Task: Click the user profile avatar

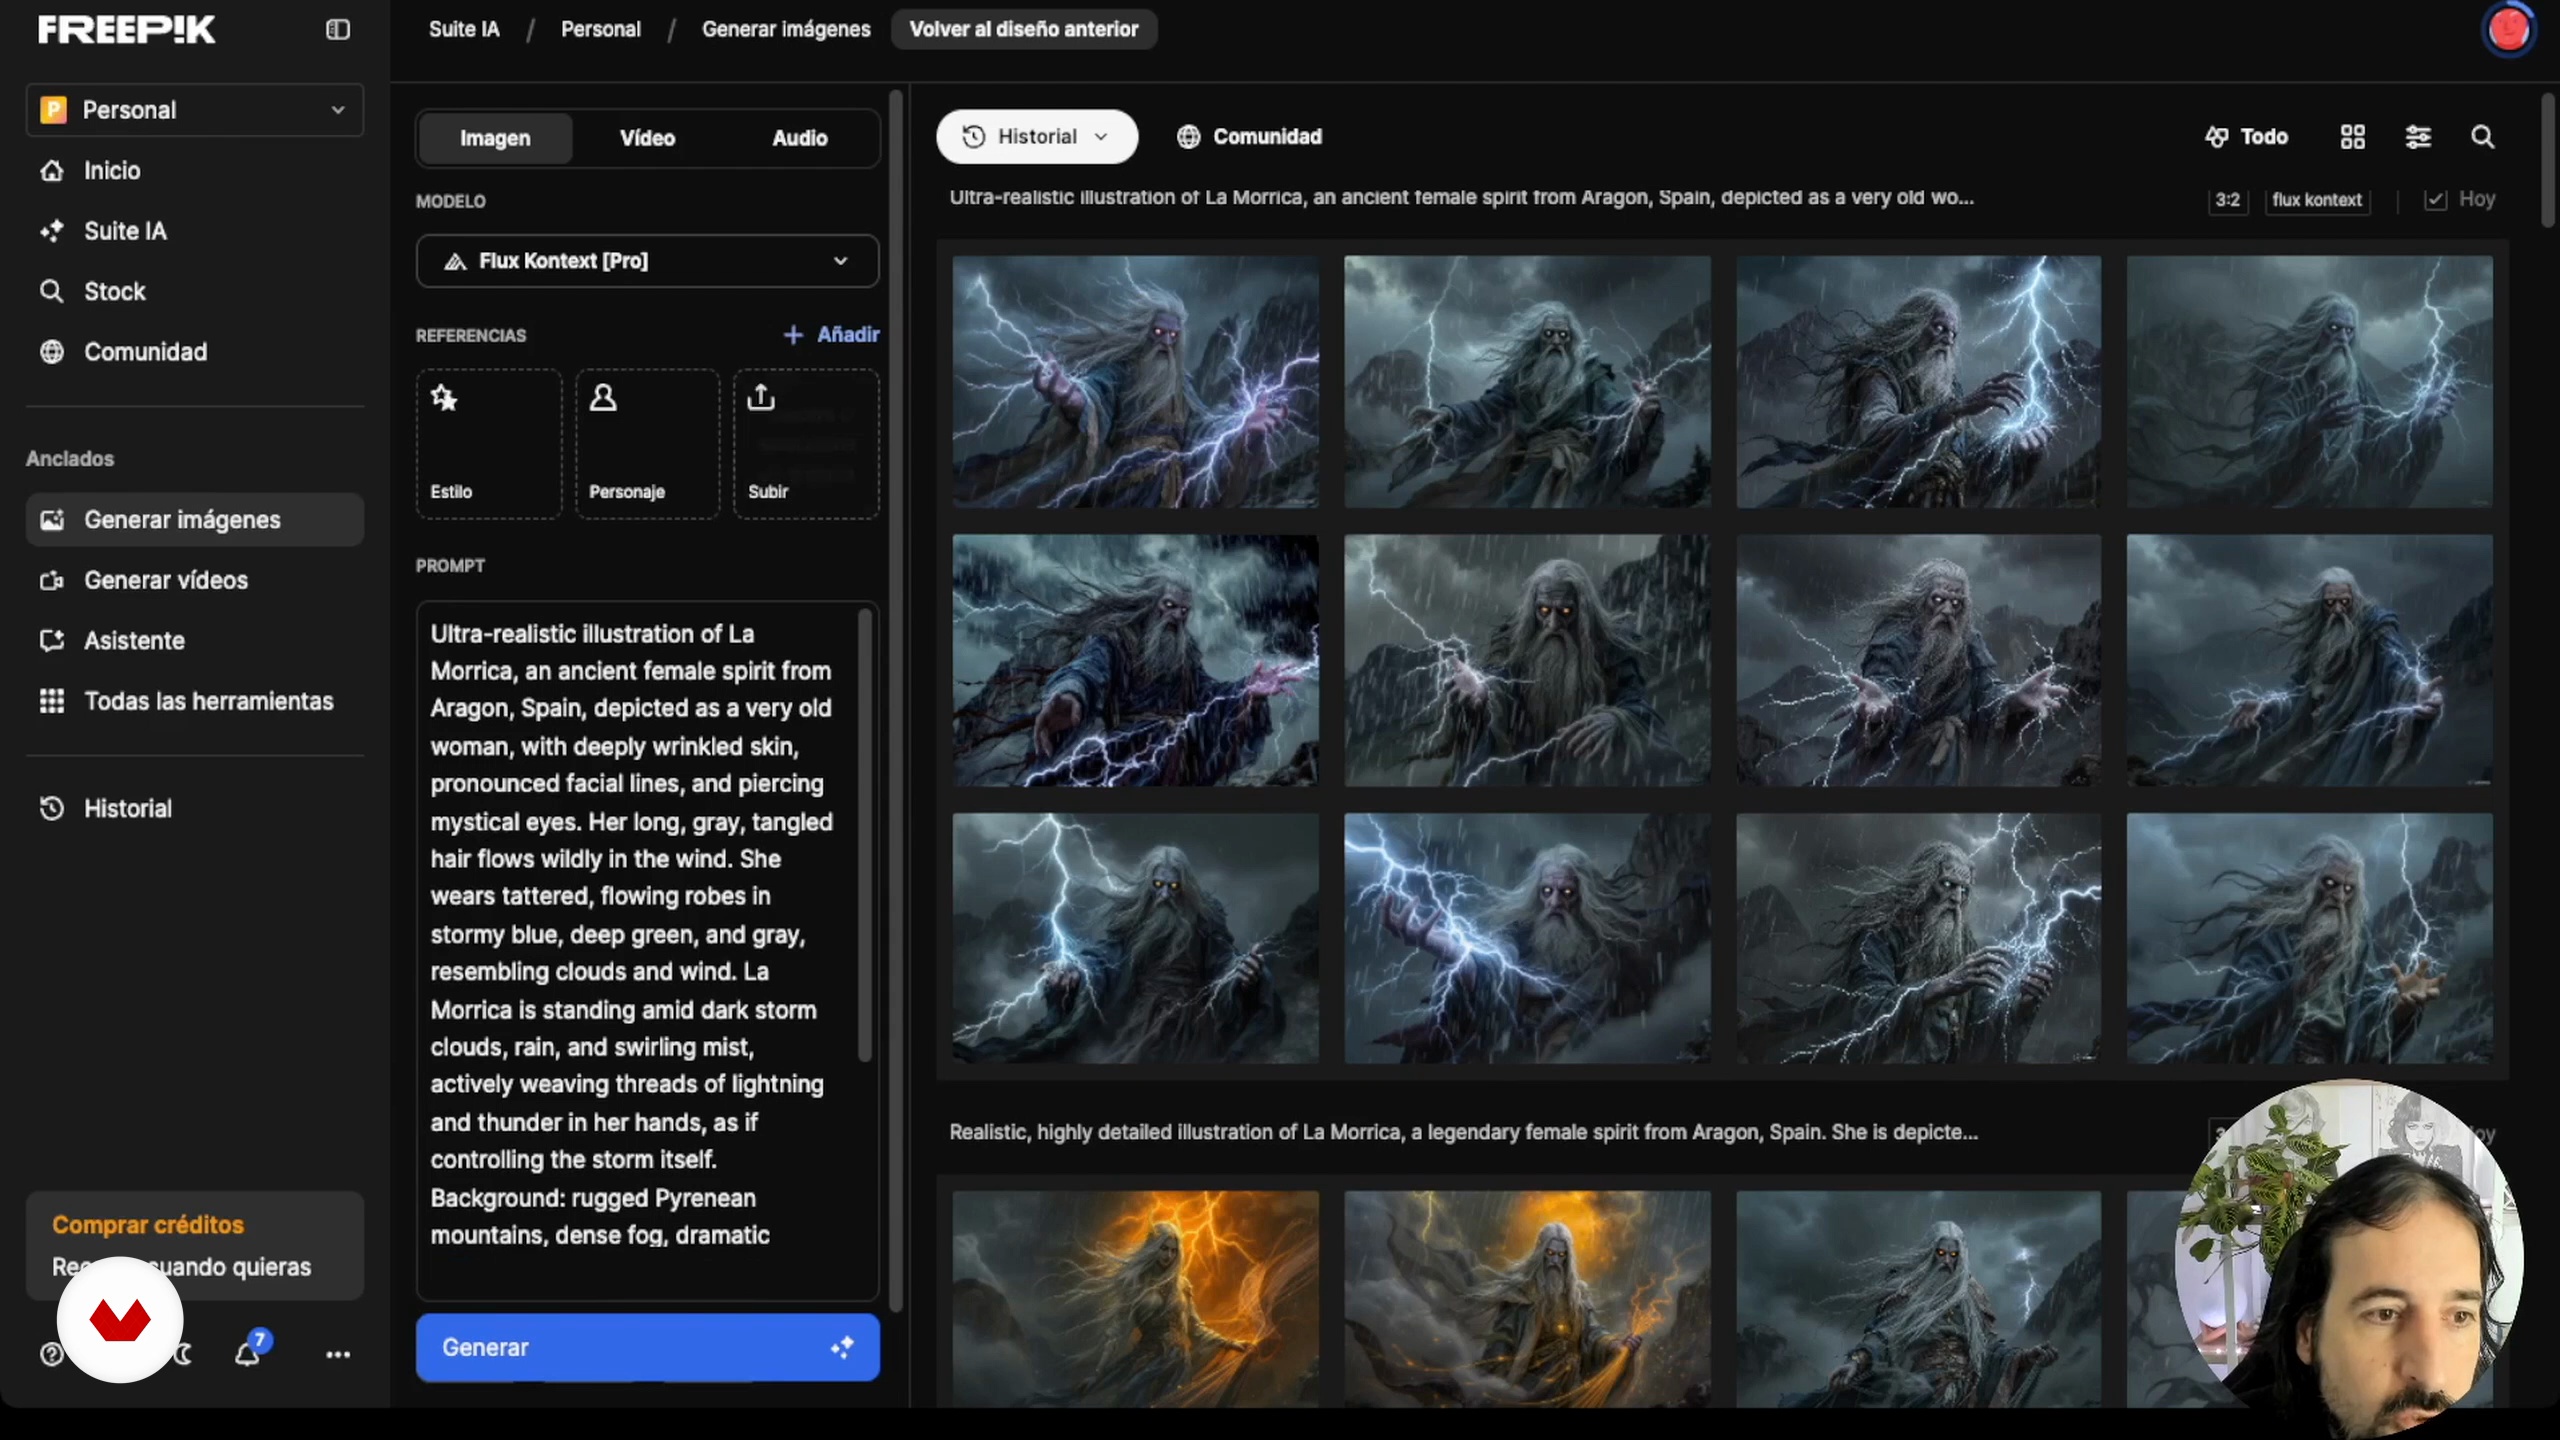Action: (x=2508, y=30)
